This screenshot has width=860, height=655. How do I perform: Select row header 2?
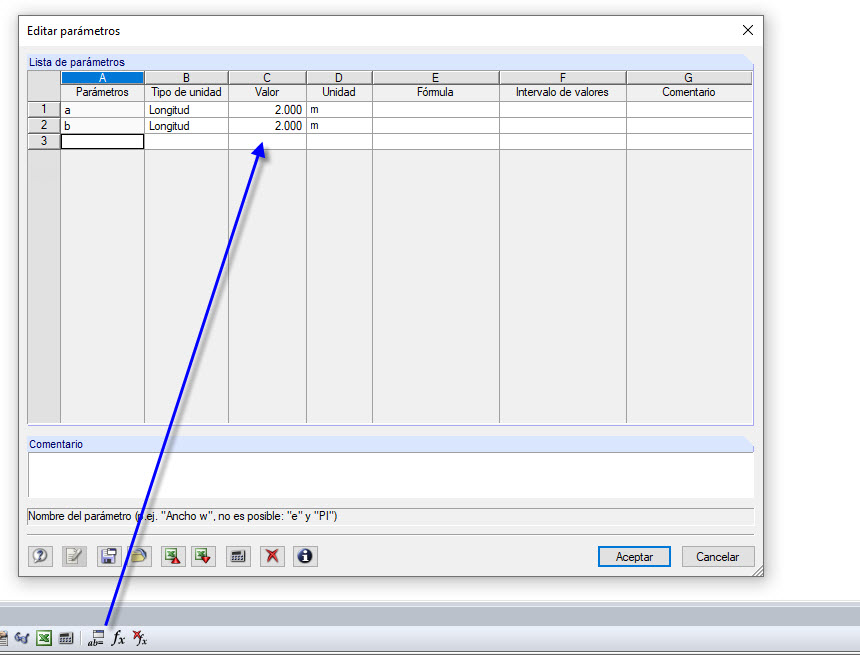[x=44, y=125]
